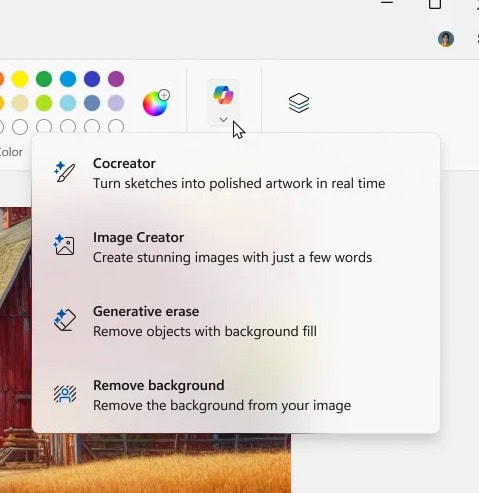Click the Generative erase eraser icon
This screenshot has width=479, height=493.
pos(64,320)
